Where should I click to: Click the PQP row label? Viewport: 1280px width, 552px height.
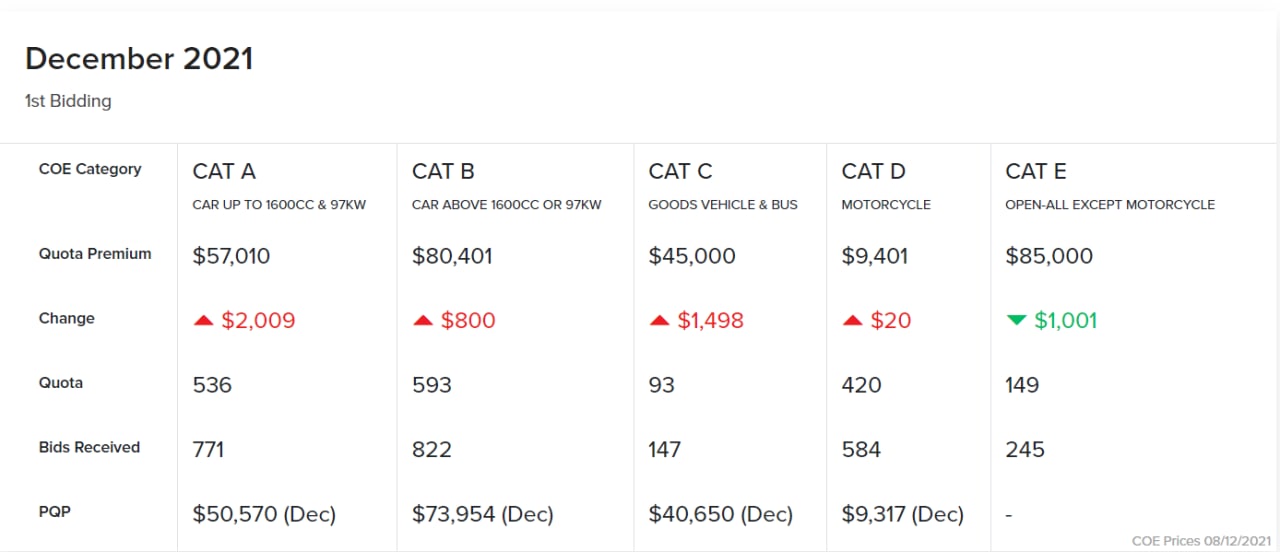click(55, 511)
